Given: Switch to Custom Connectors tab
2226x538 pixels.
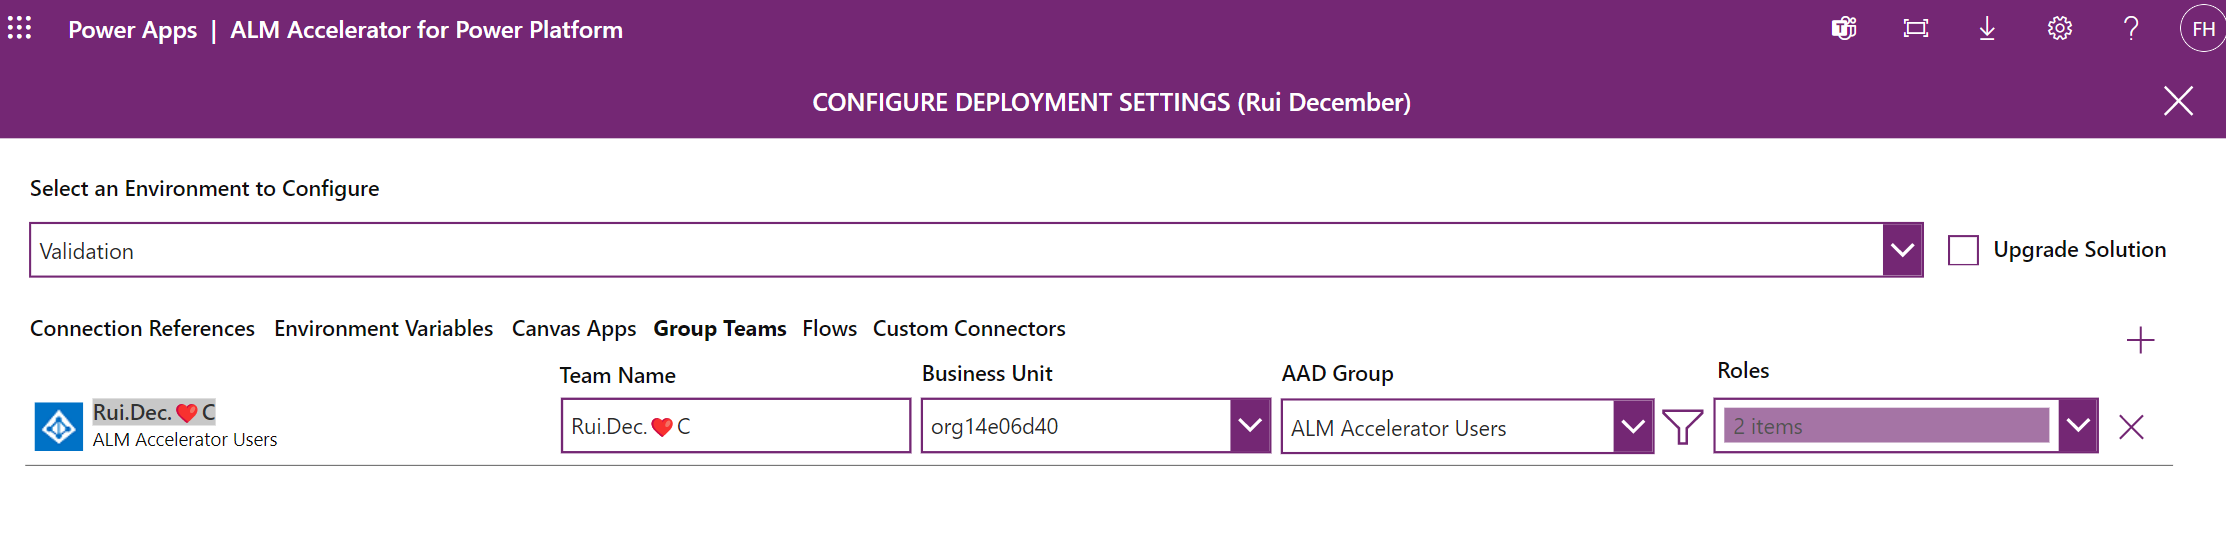Looking at the screenshot, I should (969, 328).
